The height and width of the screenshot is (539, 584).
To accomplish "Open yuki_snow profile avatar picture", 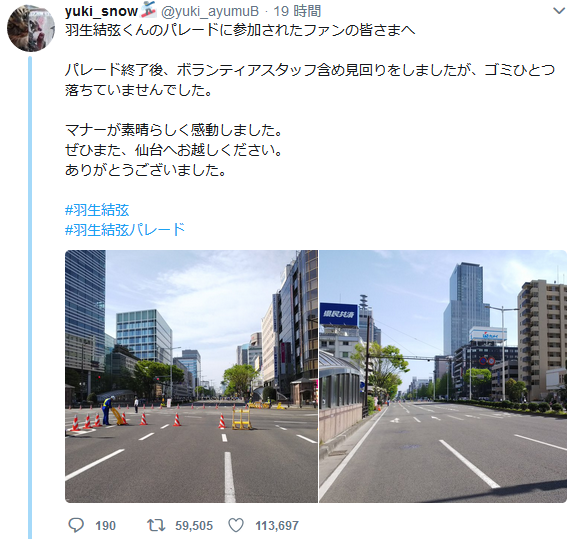I will click(31, 28).
